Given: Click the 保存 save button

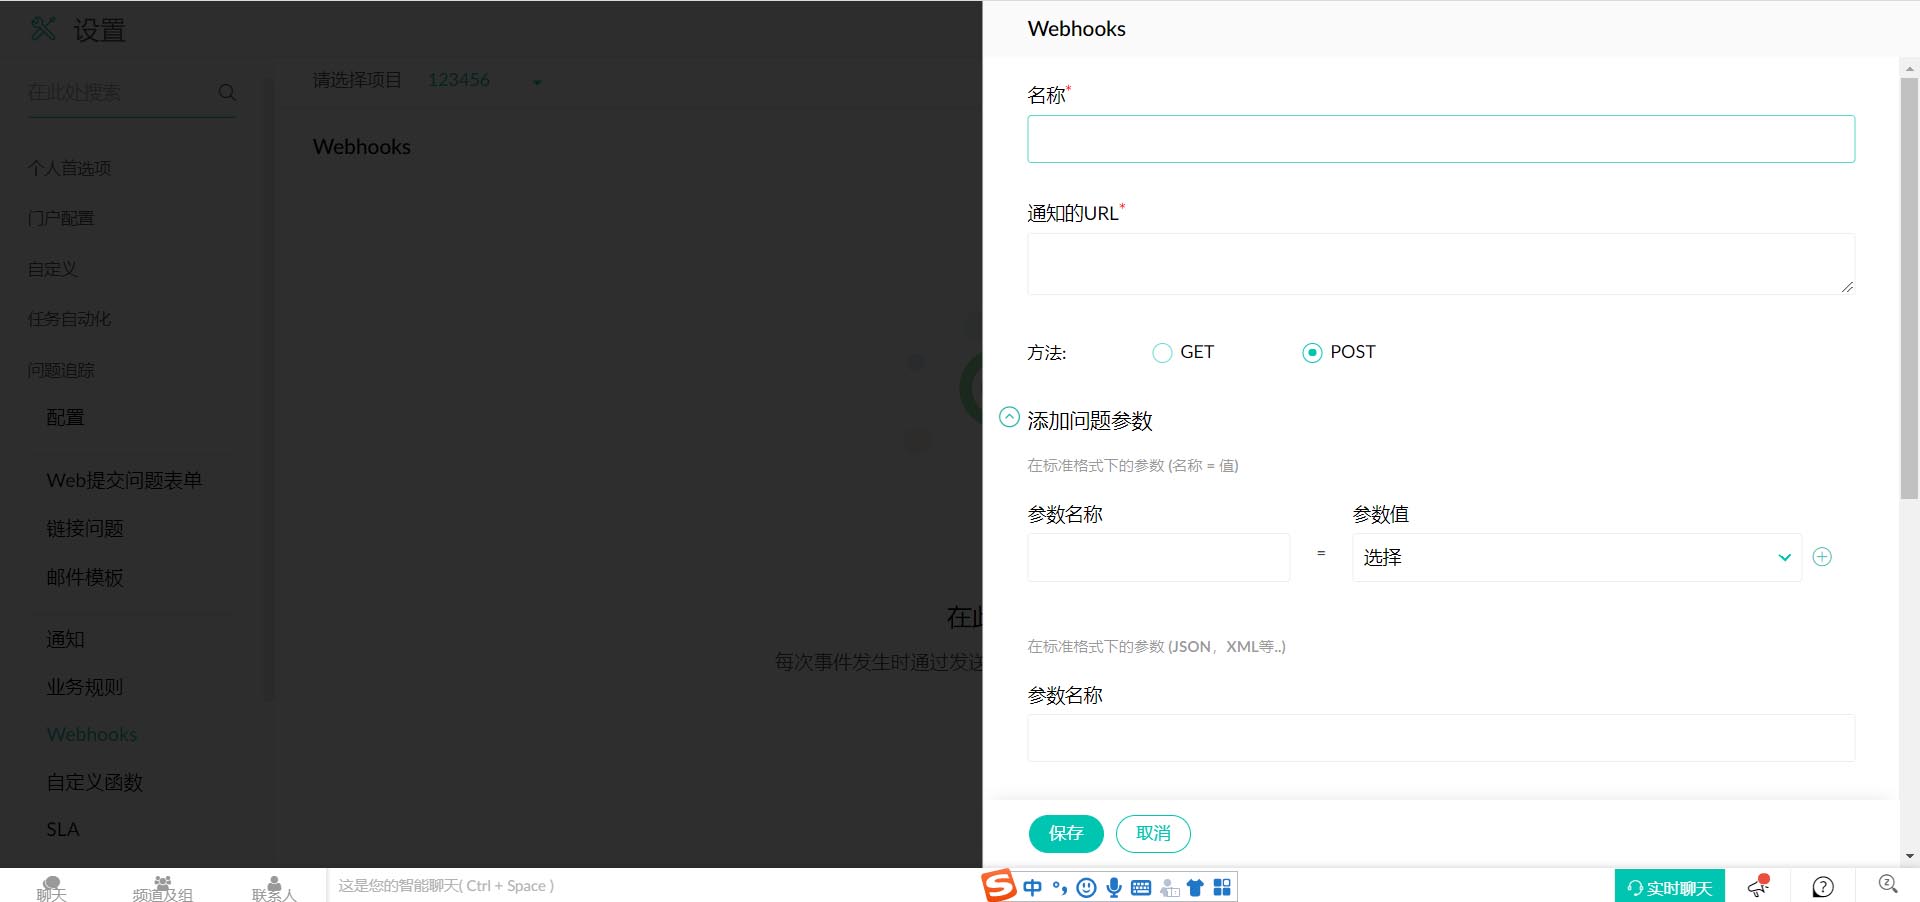Looking at the screenshot, I should (1065, 833).
